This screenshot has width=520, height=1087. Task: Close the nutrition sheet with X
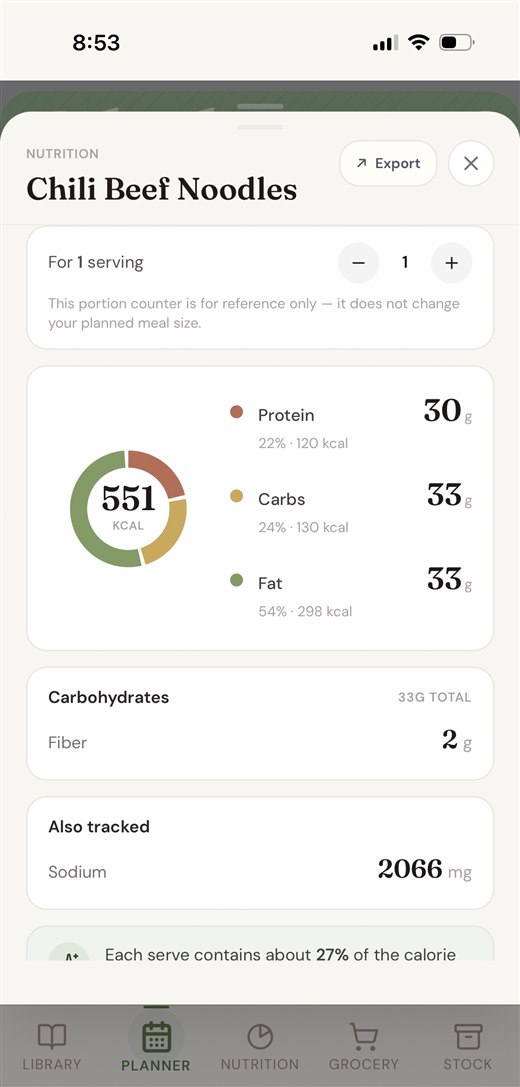tap(471, 164)
